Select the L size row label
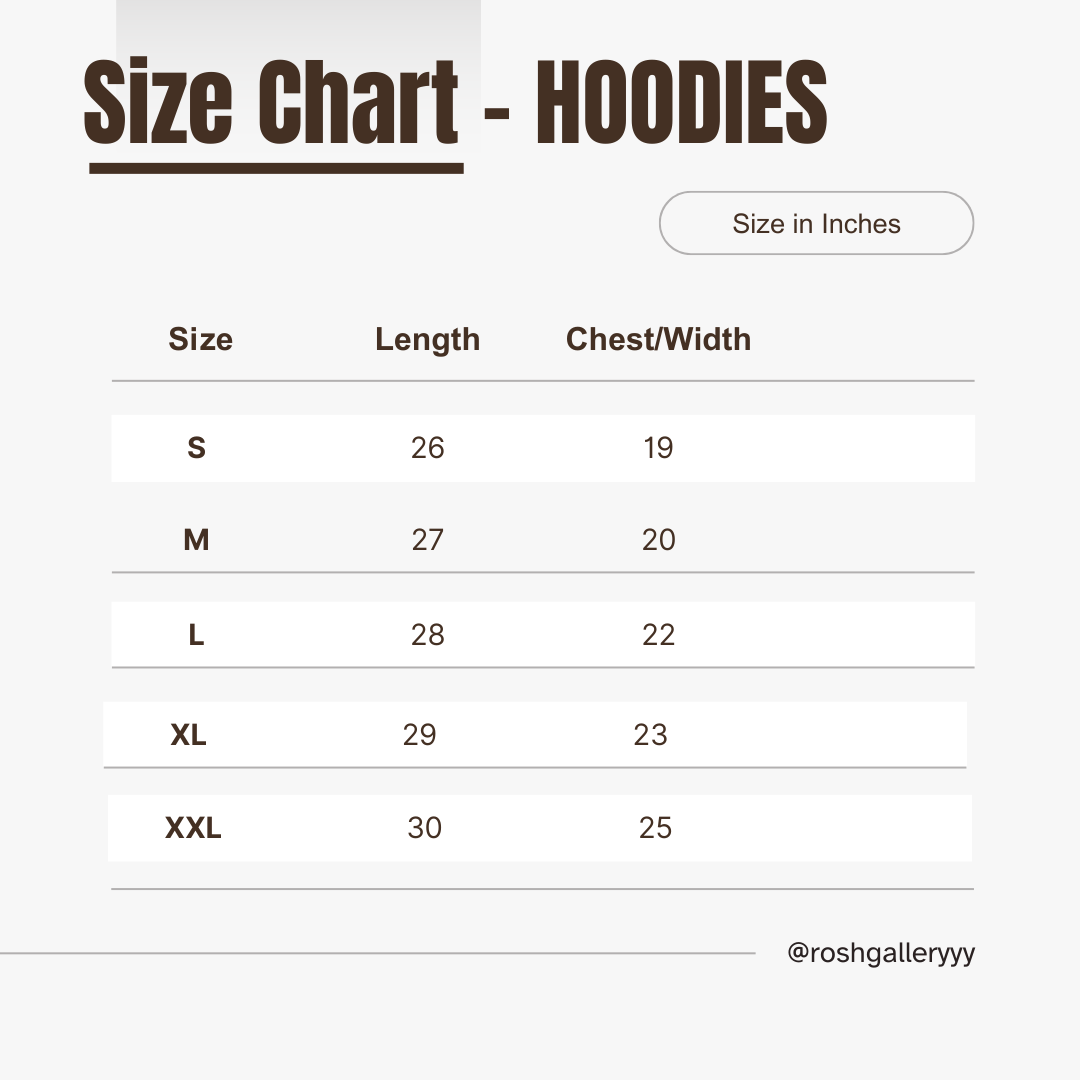Viewport: 1080px width, 1080px height. (196, 635)
